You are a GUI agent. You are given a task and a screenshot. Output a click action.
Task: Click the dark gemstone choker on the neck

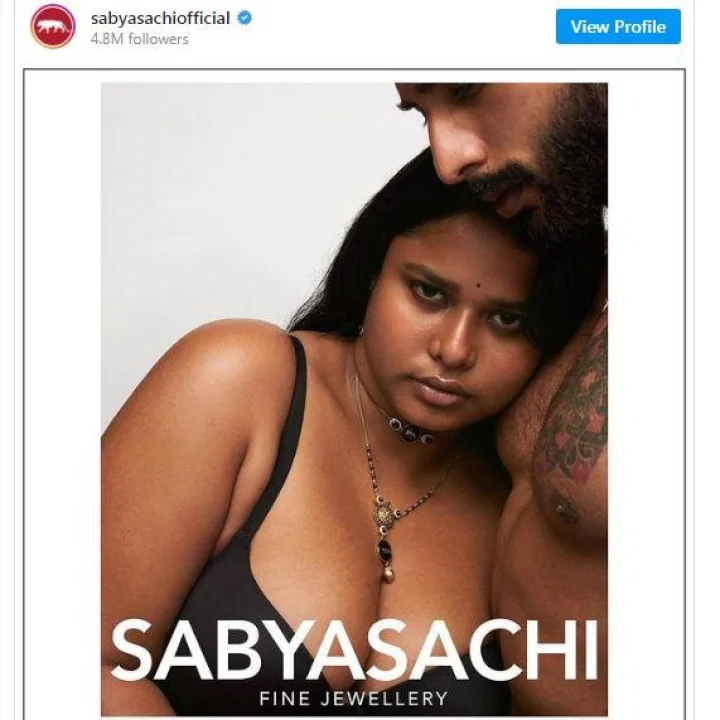[x=411, y=431]
